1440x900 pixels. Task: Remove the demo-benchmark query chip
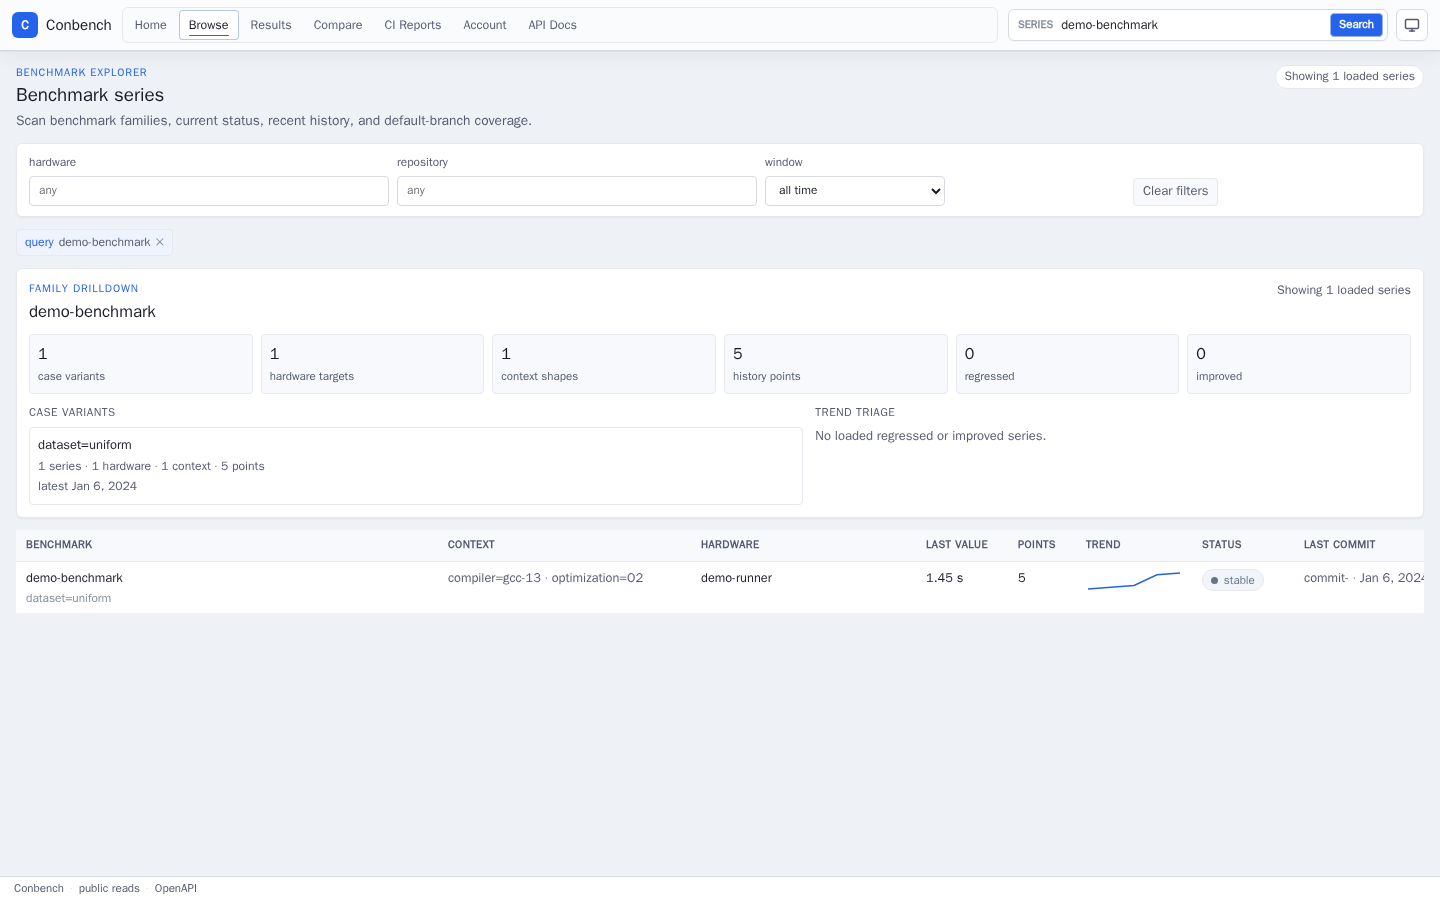[160, 242]
